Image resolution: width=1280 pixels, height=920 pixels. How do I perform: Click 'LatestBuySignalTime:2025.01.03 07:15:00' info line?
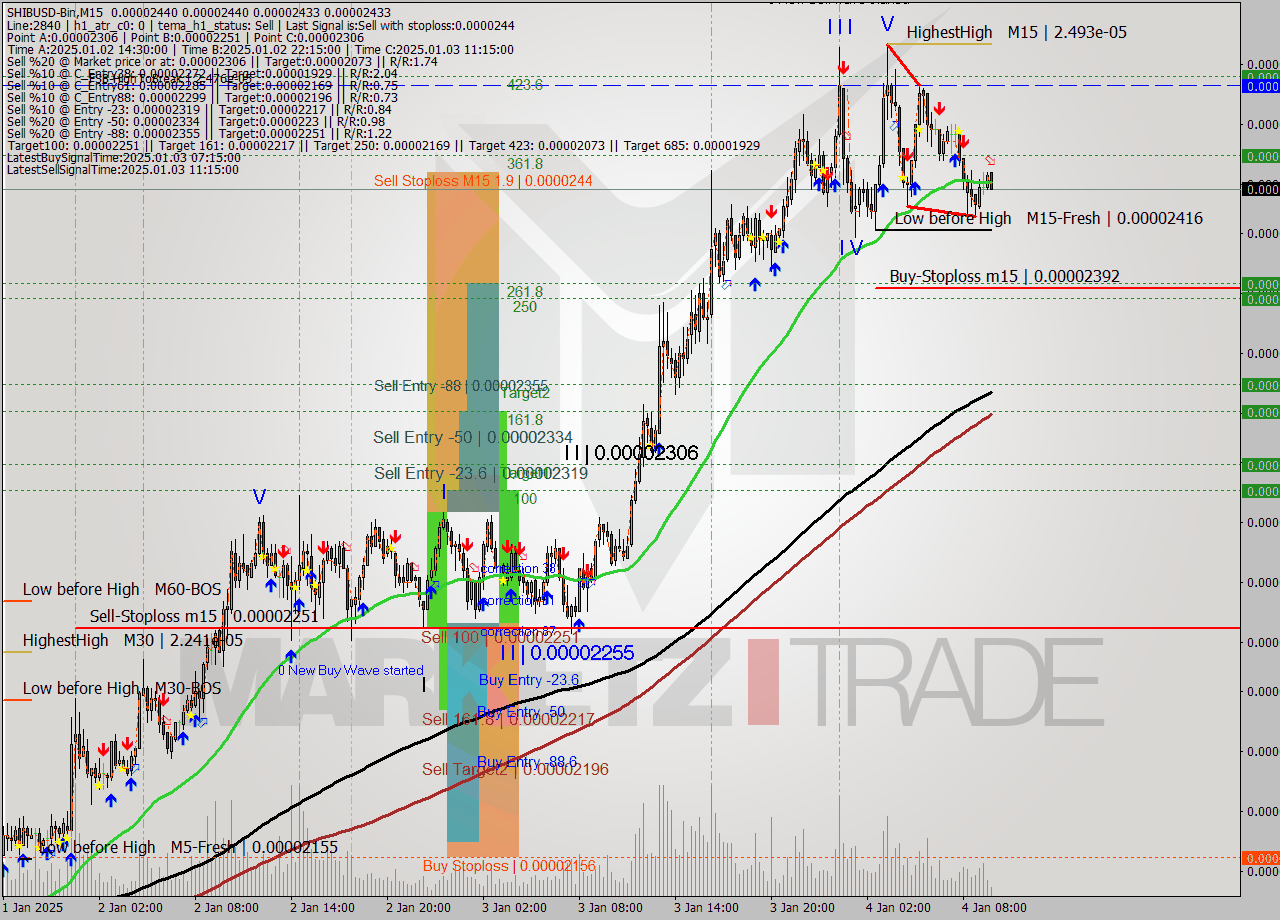(x=123, y=158)
